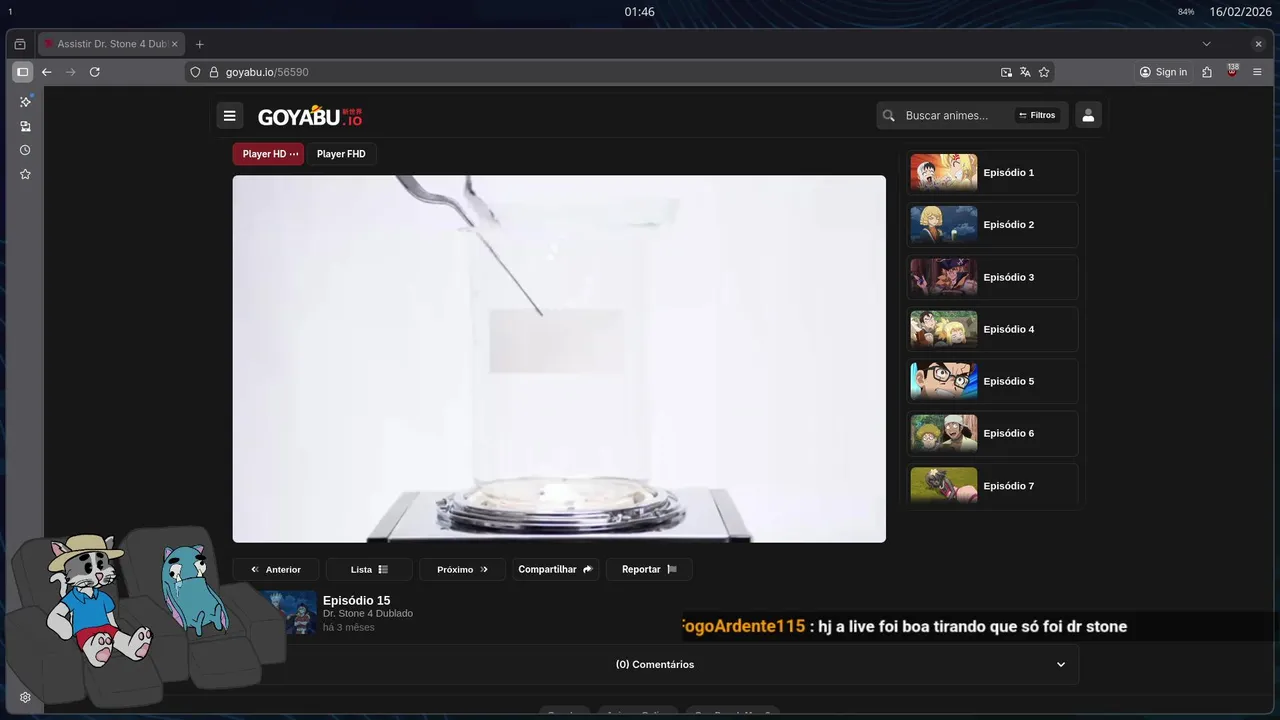Open the browser extensions puzzle icon
This screenshot has height=720, width=1280.
click(x=1207, y=72)
